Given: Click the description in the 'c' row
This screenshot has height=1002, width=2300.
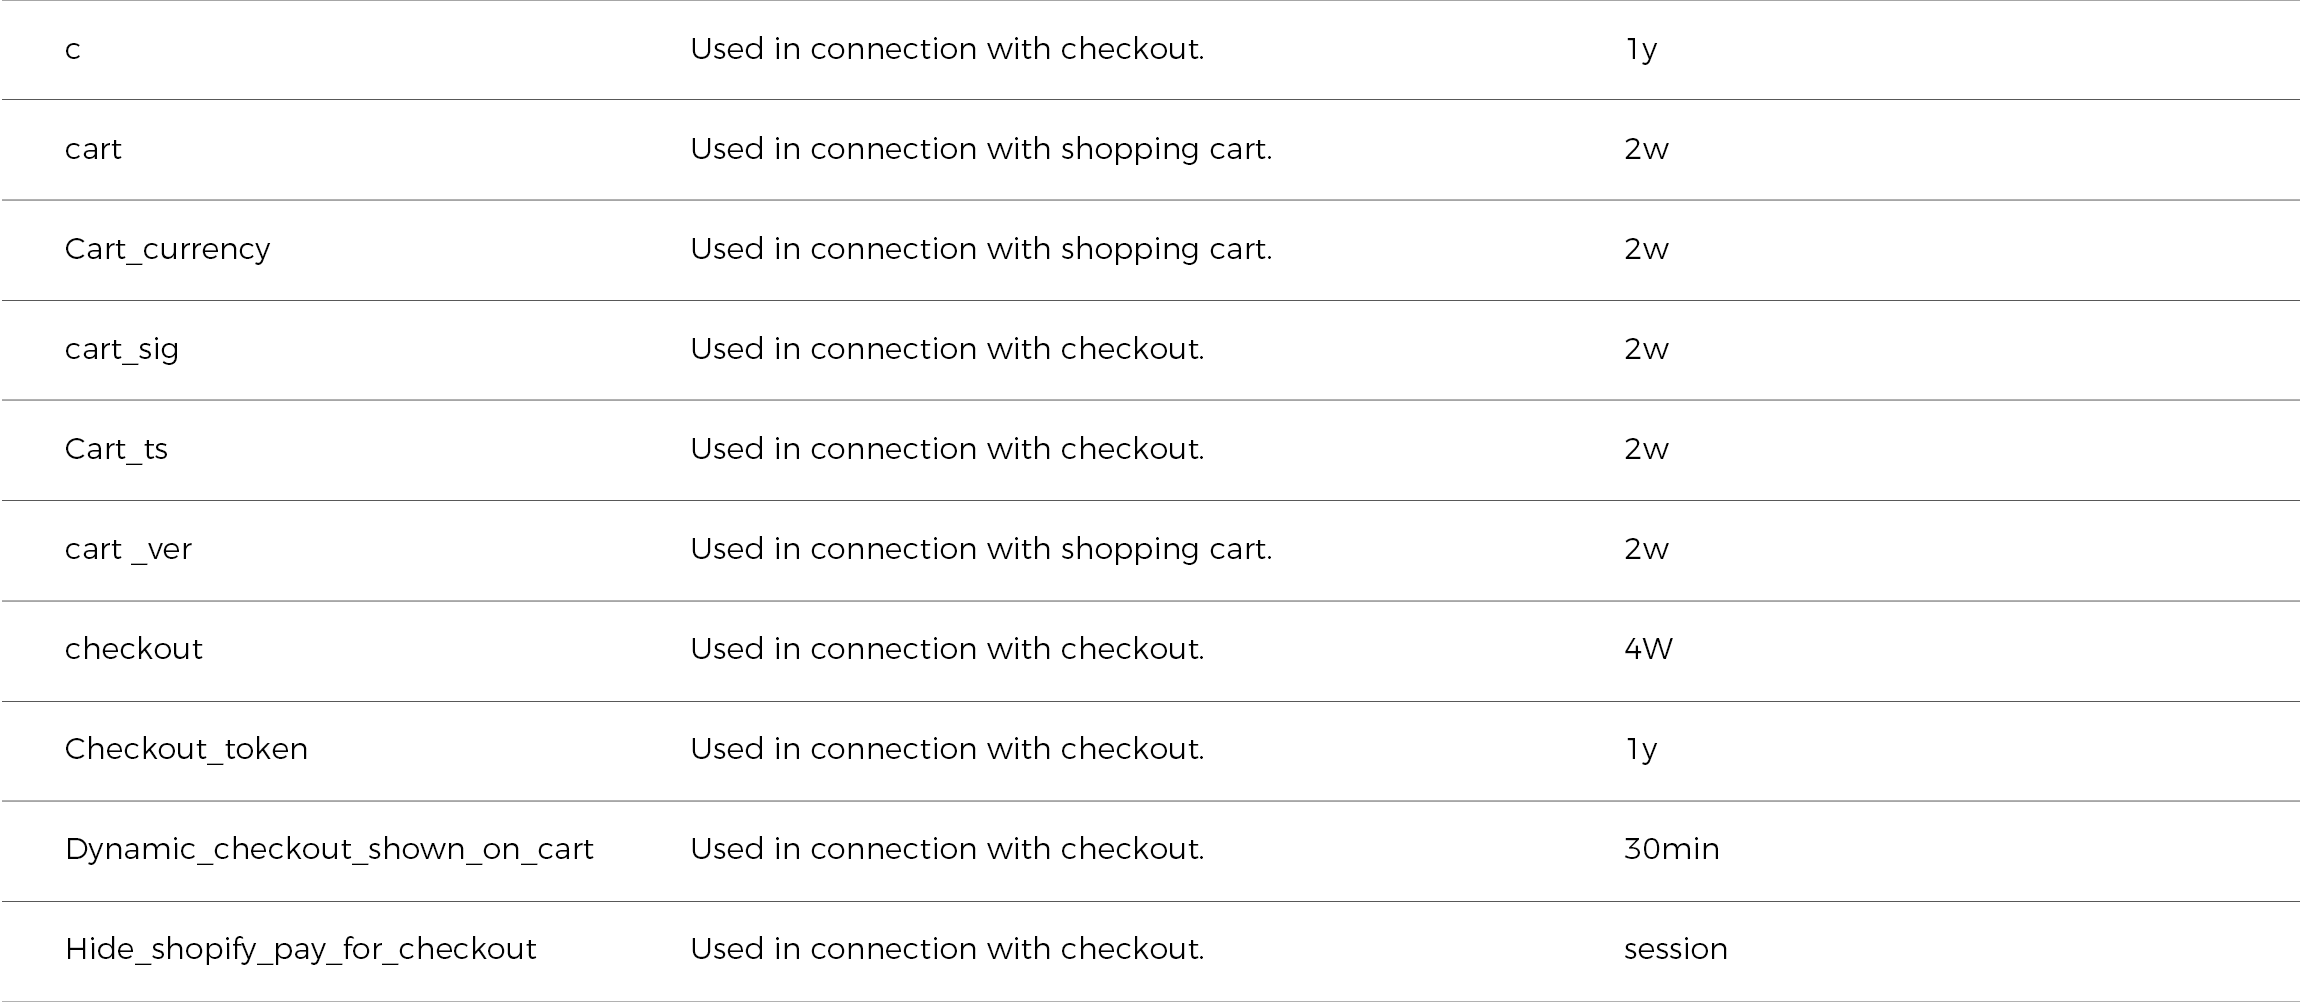Looking at the screenshot, I should click(946, 49).
